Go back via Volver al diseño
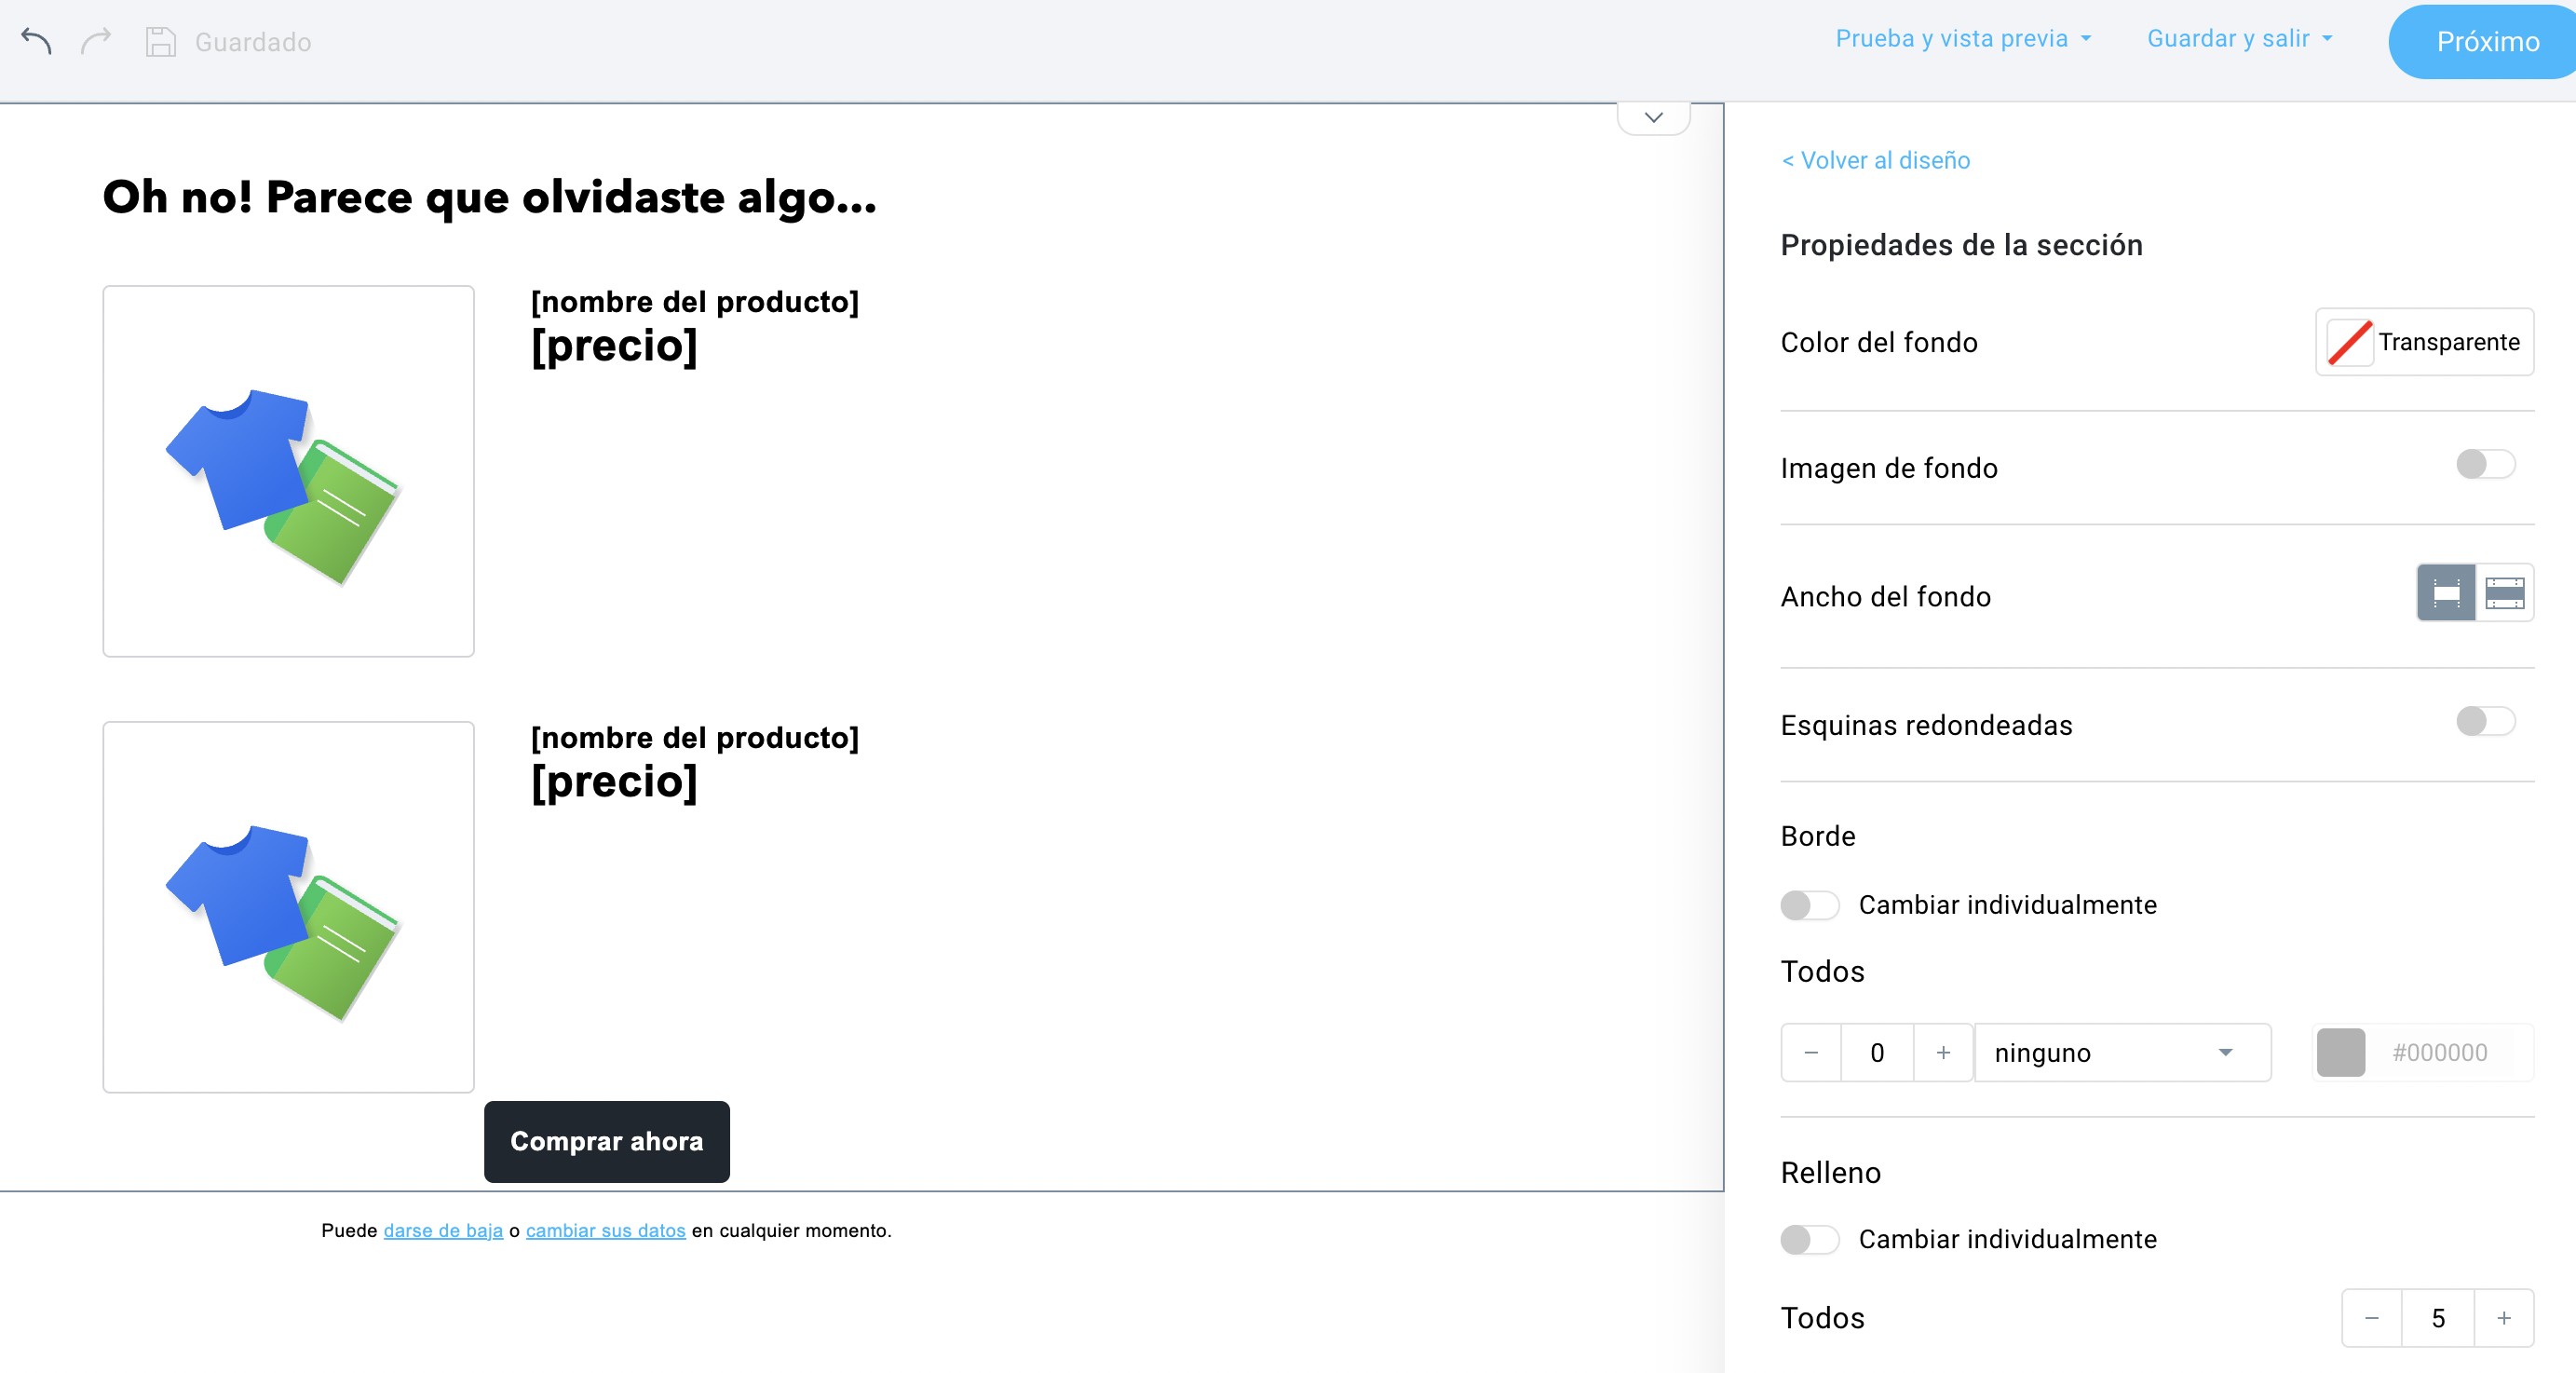2576x1373 pixels. coord(1876,160)
